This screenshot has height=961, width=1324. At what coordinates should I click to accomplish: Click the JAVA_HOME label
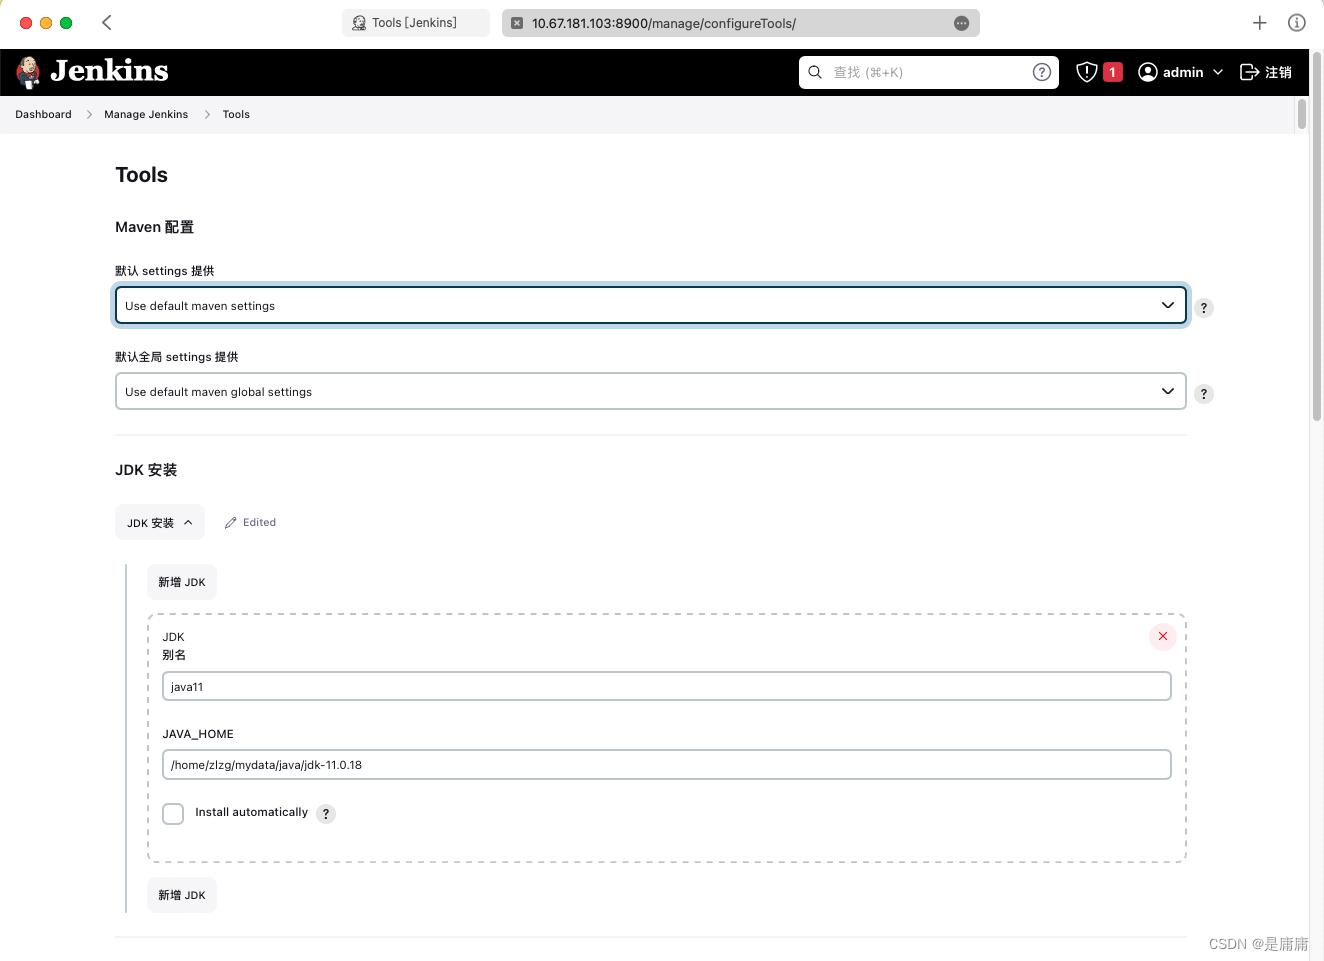[198, 734]
